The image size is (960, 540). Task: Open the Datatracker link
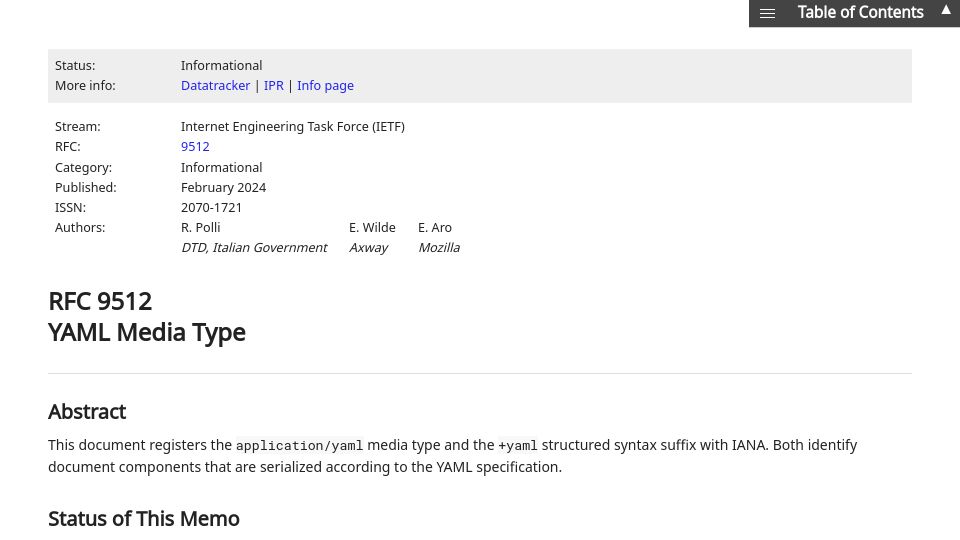216,86
